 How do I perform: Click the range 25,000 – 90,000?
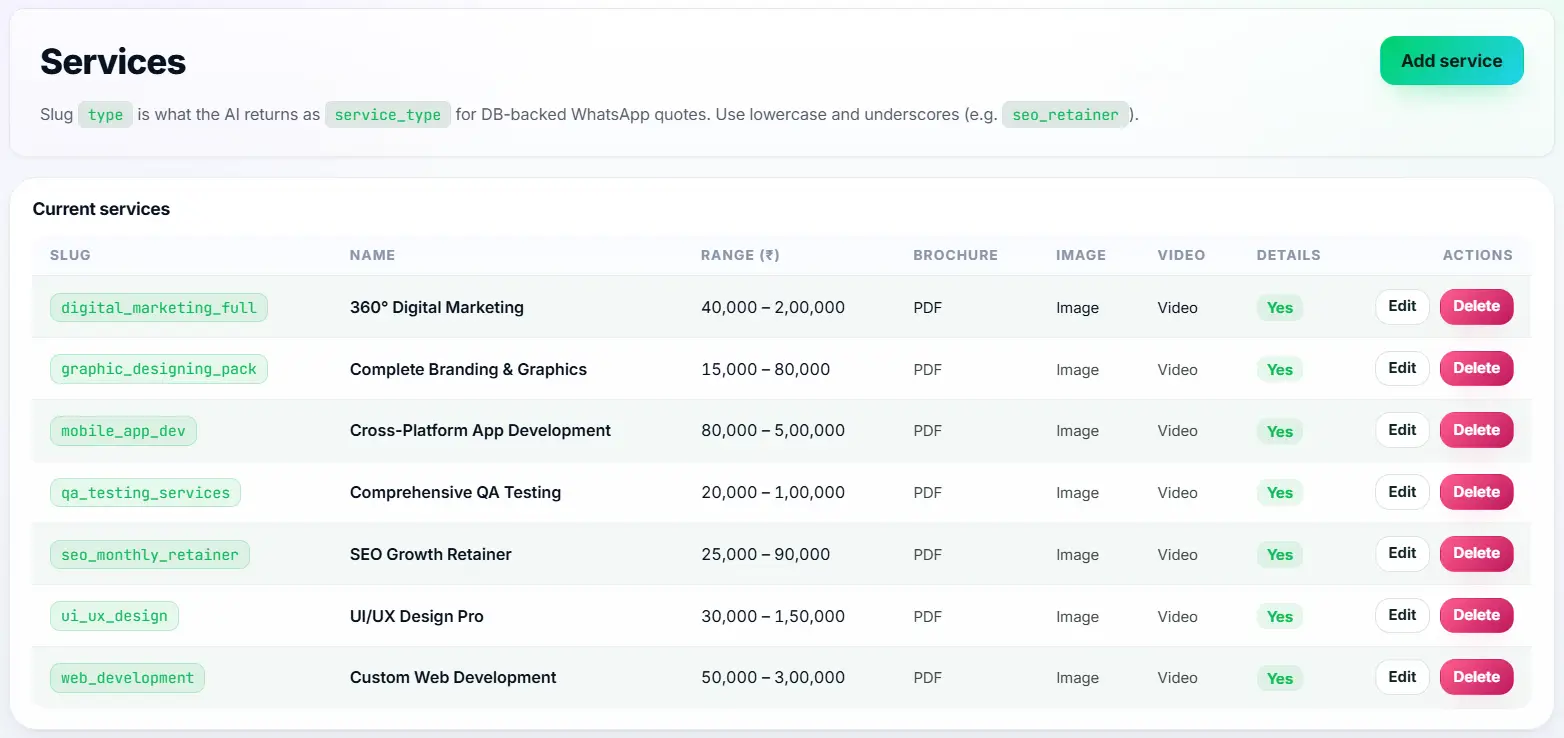(766, 554)
